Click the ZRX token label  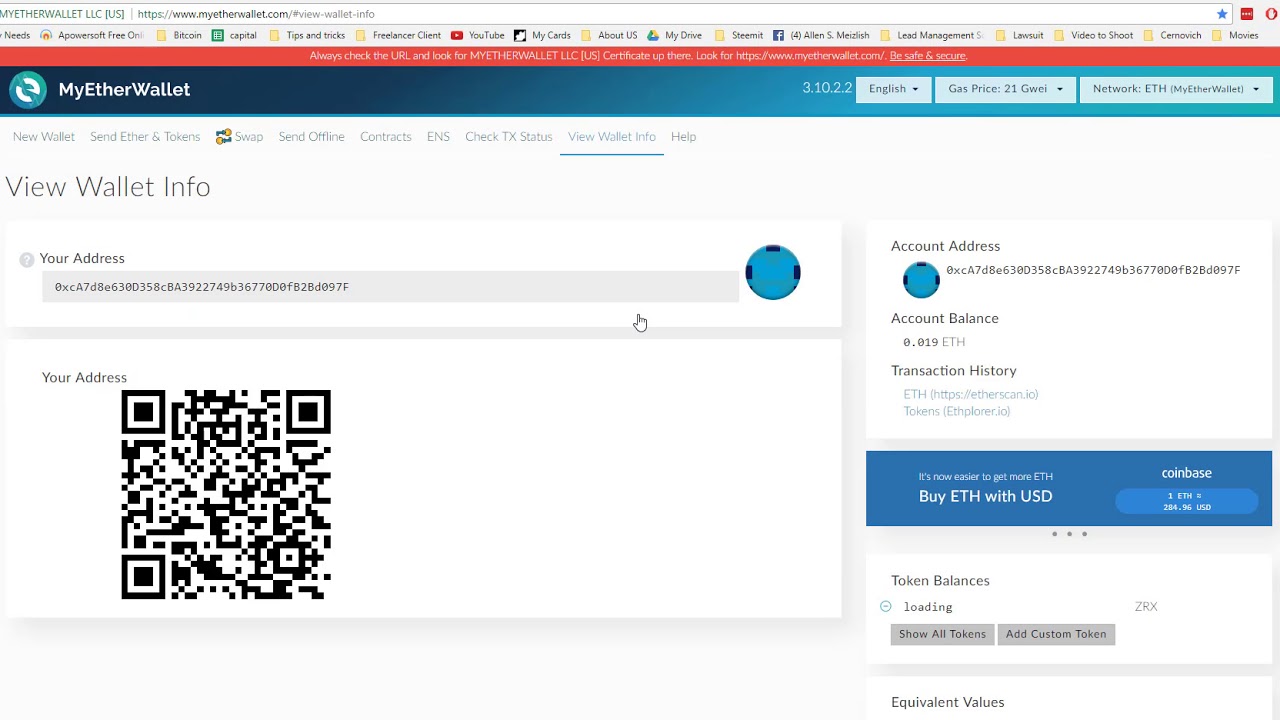coord(1146,607)
